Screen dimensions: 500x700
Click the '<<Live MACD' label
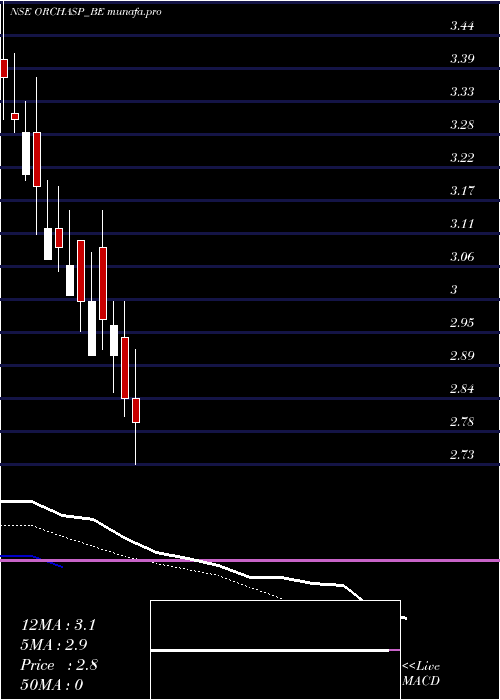point(421,674)
